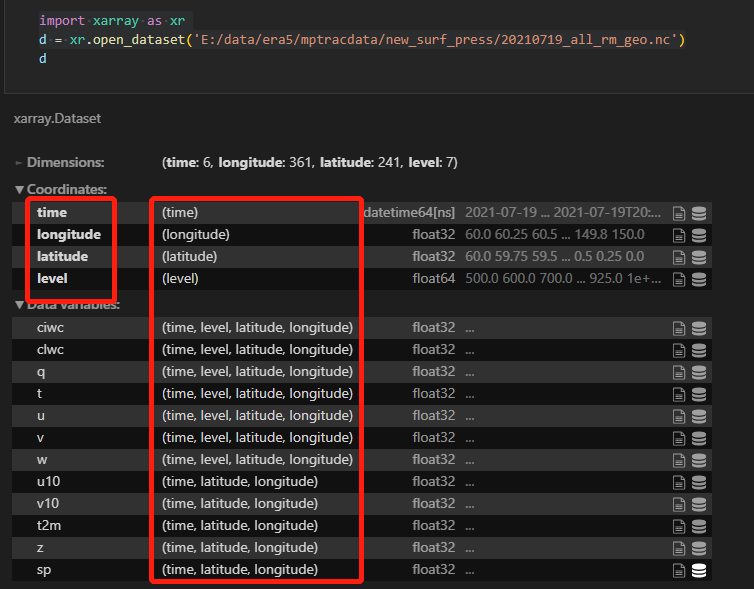Click attributes document icon for variable w
This screenshot has height=589, width=754.
pos(679,460)
